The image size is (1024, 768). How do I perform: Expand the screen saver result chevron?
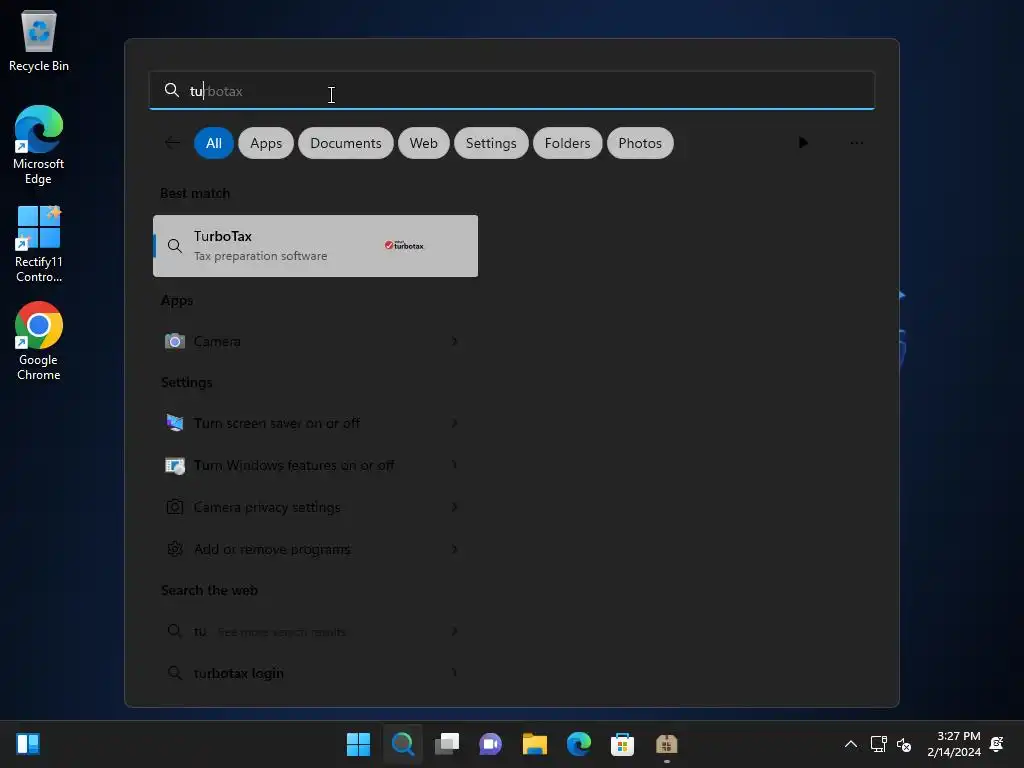tap(455, 423)
